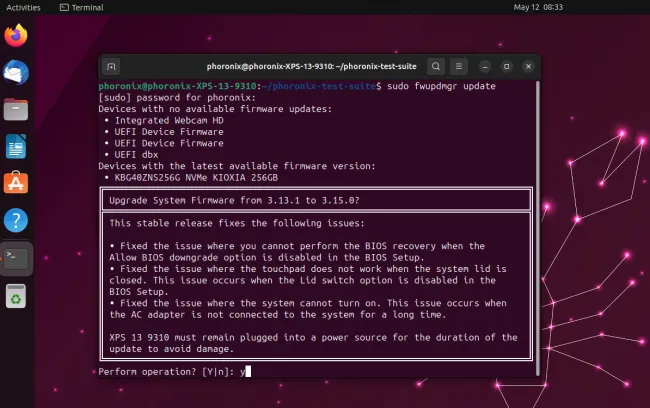Open the clock and calendar May 12 08:33
The image size is (650, 408).
tap(538, 7)
